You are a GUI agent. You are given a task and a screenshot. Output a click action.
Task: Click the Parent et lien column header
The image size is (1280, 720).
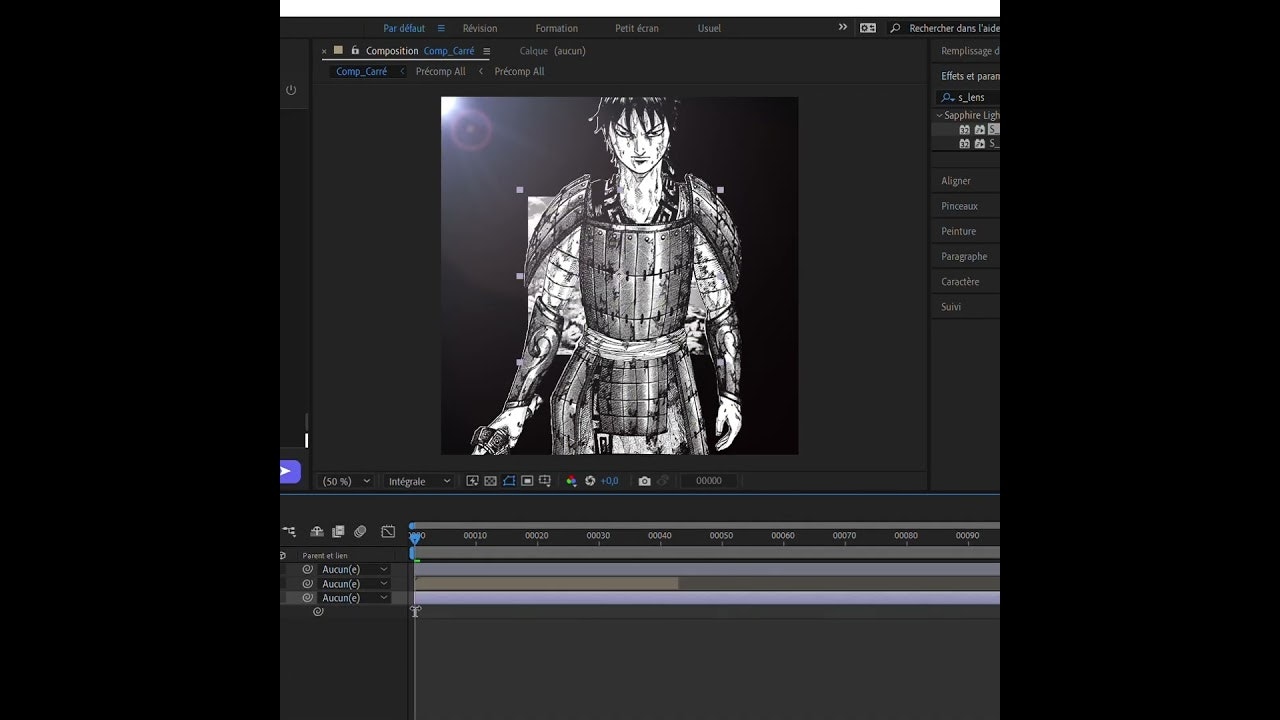[325, 555]
